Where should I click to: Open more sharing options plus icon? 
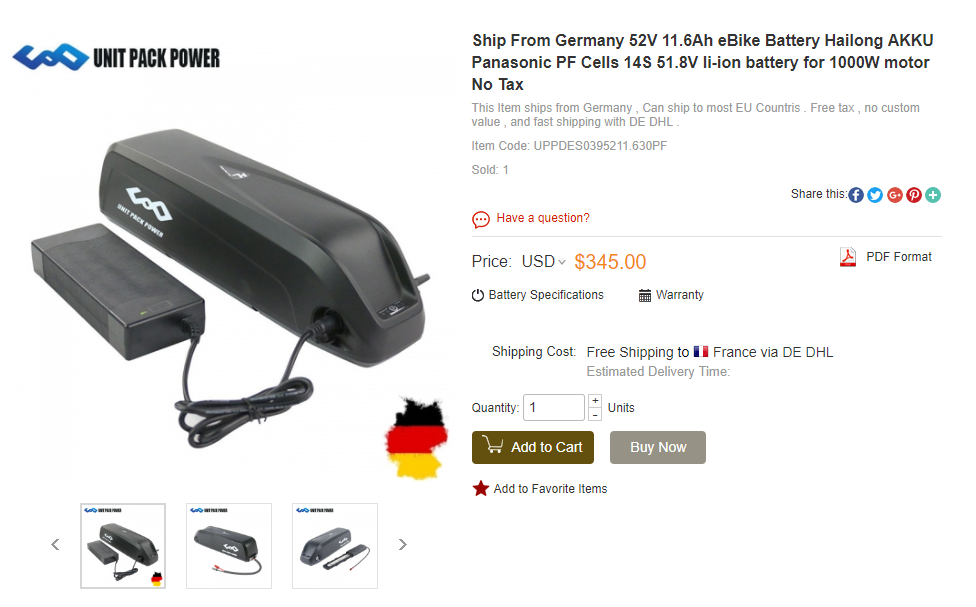pyautogui.click(x=933, y=195)
